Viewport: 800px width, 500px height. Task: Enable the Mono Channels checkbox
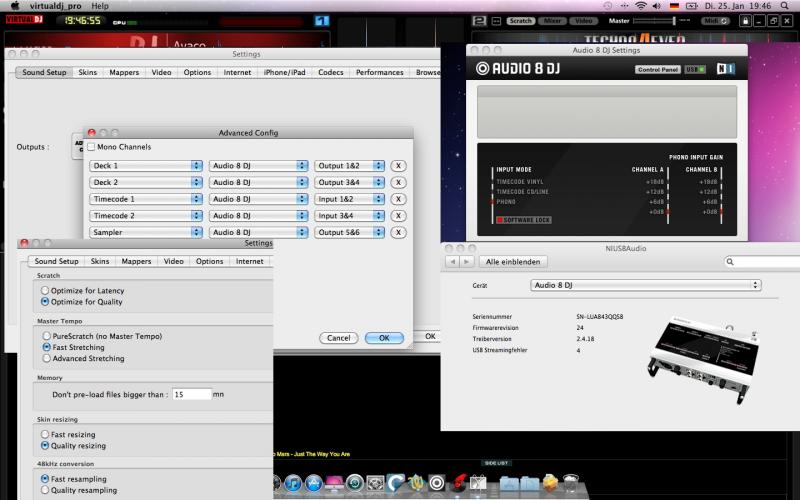point(91,147)
